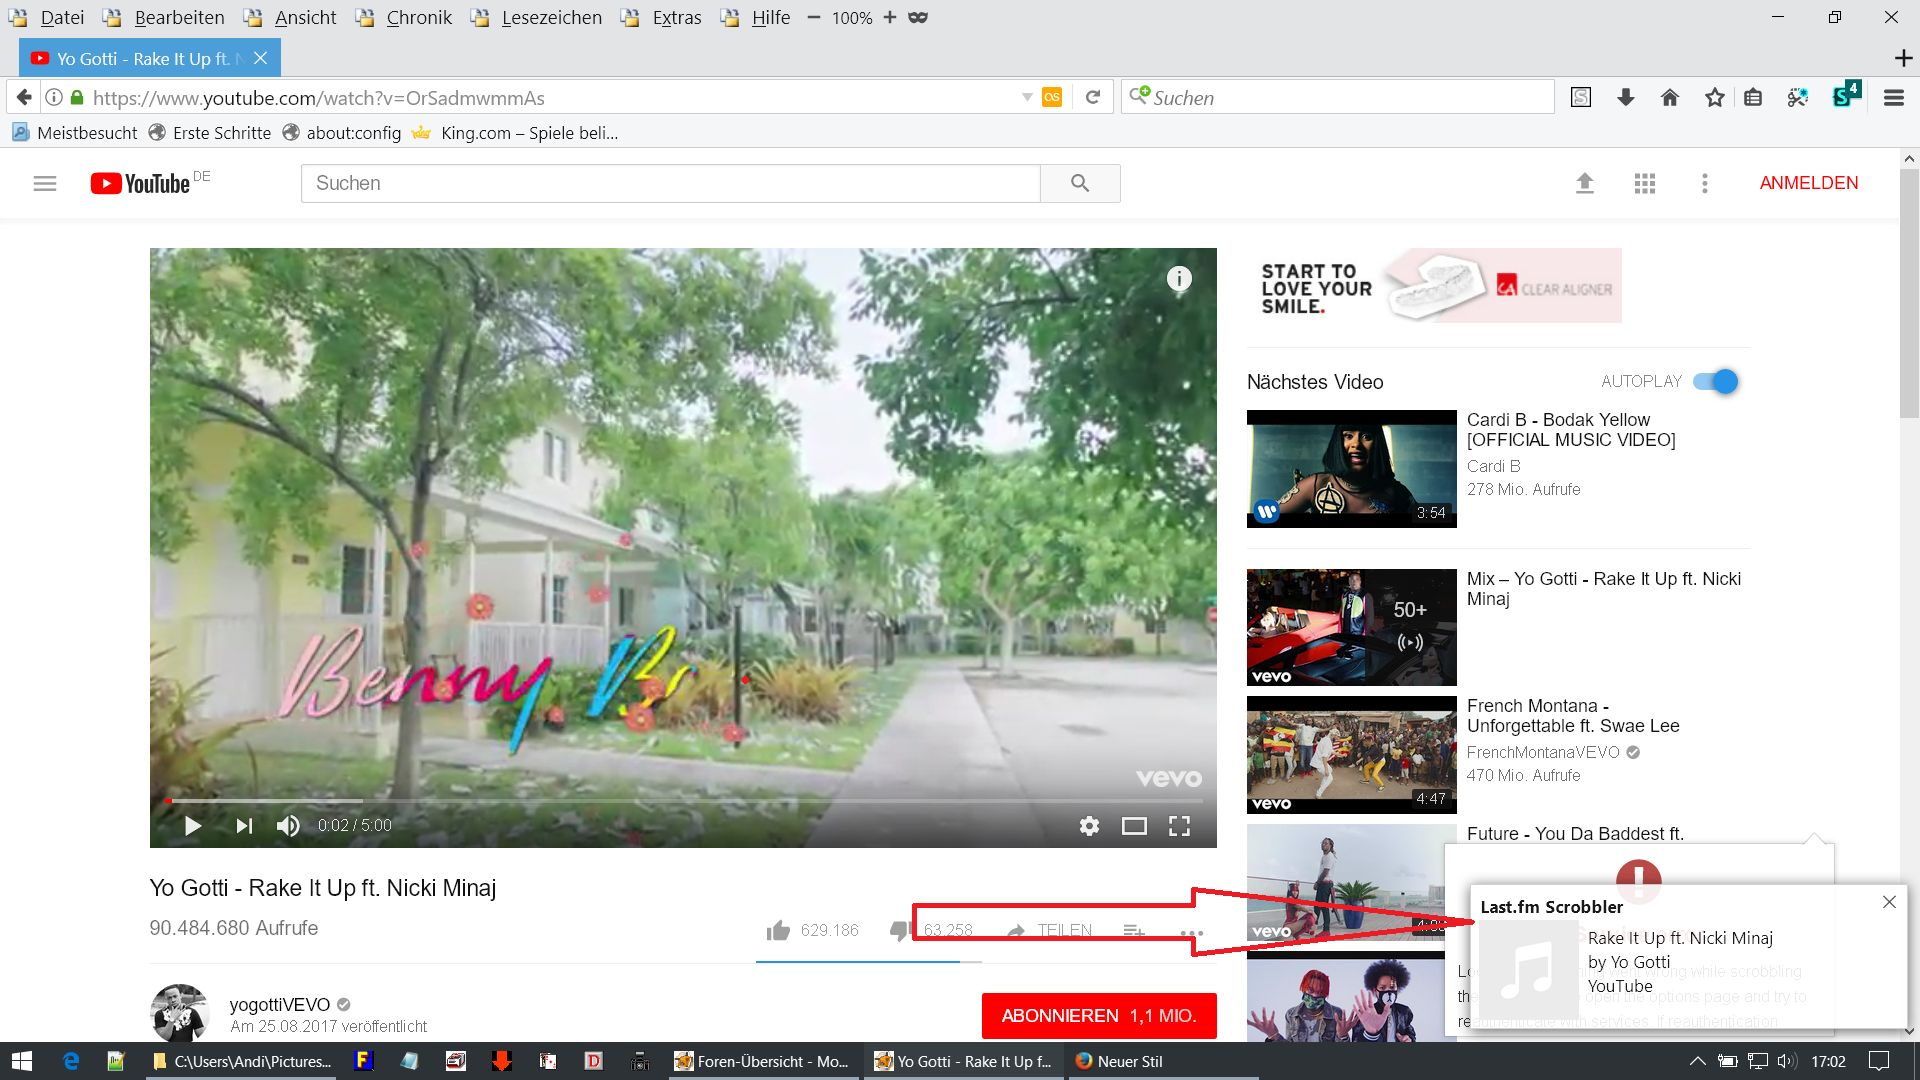Screen dimensions: 1920x1080
Task: Open YouTube hamburger guide menu
Action: coord(45,184)
